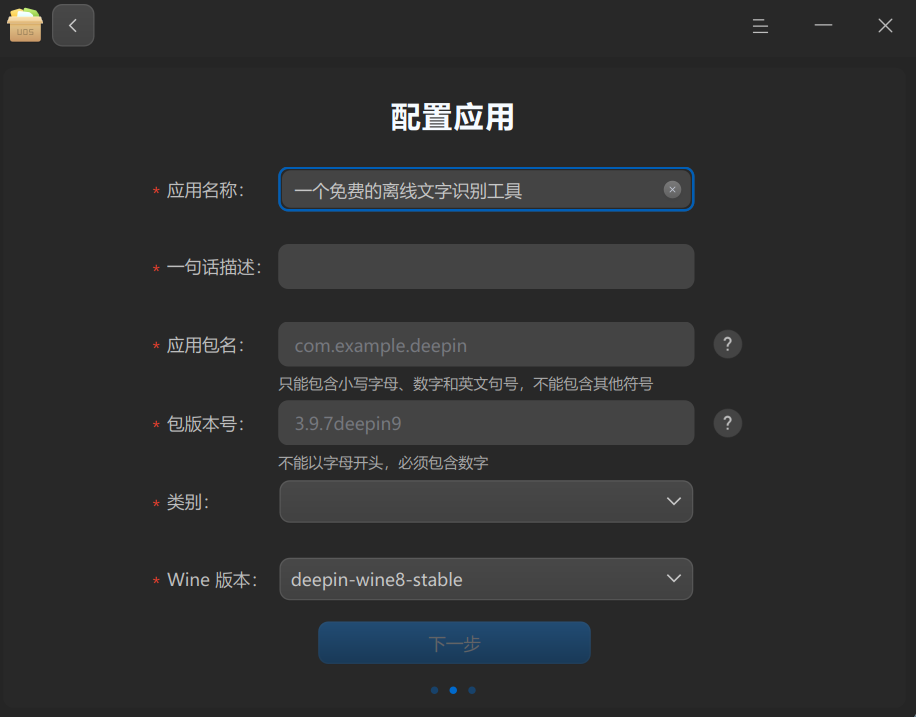Click the 一句话描述 input field
This screenshot has width=916, height=717.
coord(486,266)
